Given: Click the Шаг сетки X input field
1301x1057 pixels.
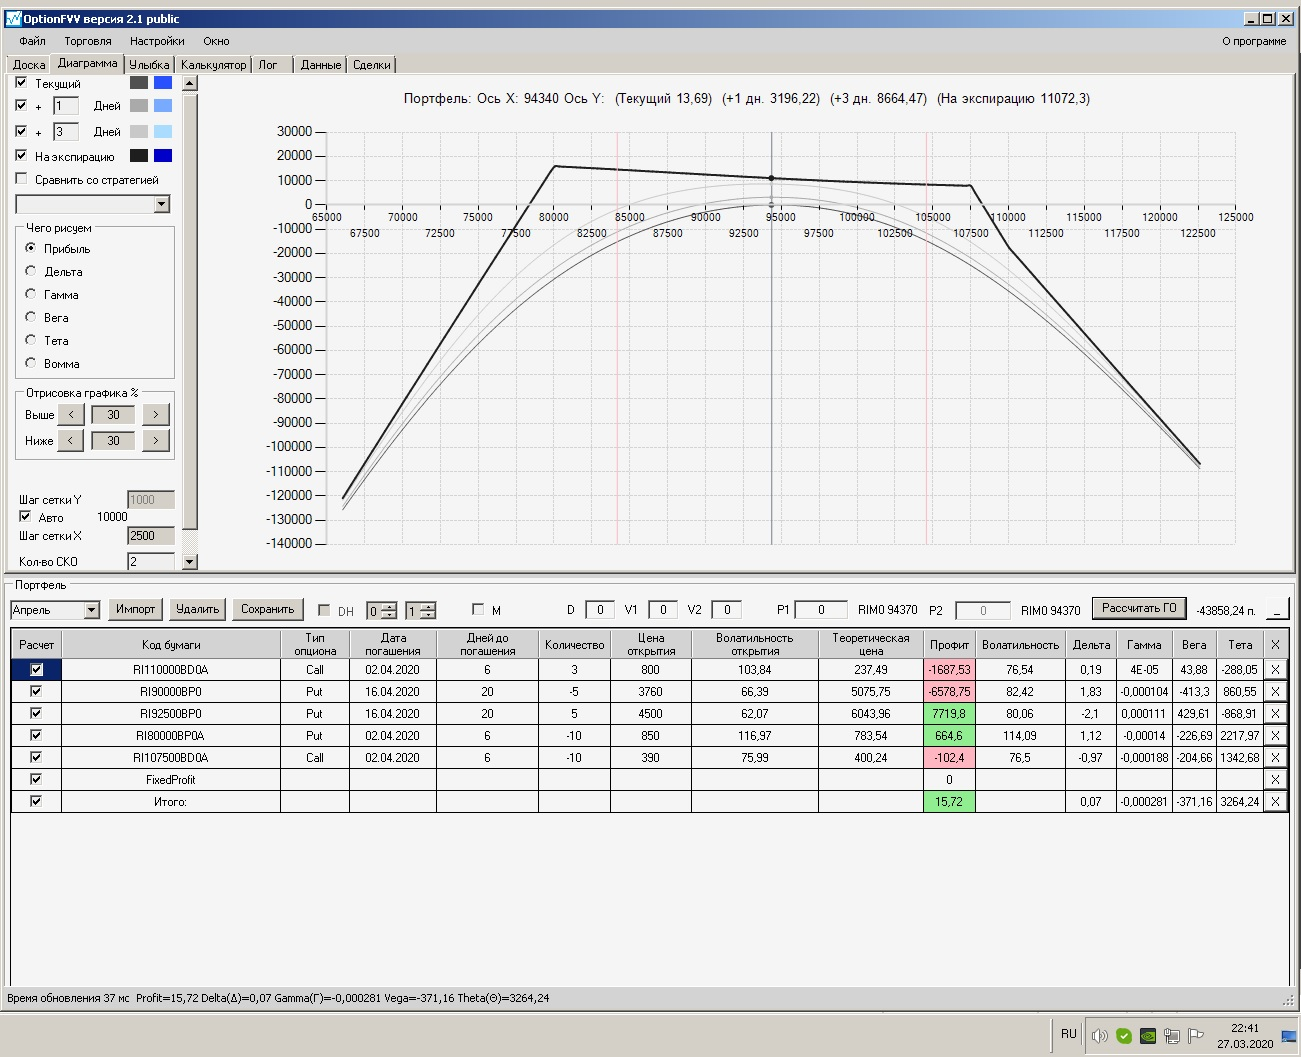Looking at the screenshot, I should coord(151,536).
